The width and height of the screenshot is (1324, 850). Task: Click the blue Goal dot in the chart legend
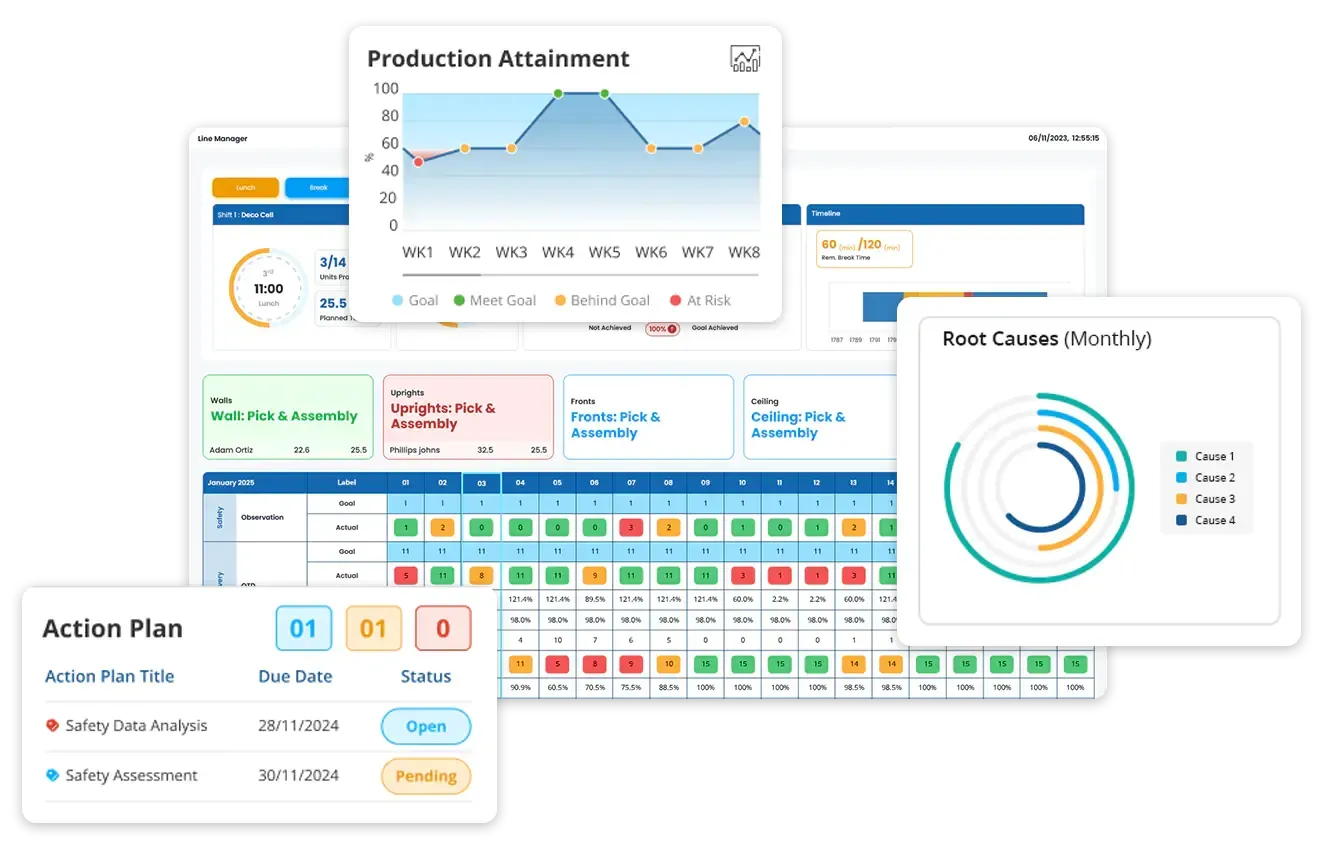click(x=397, y=300)
